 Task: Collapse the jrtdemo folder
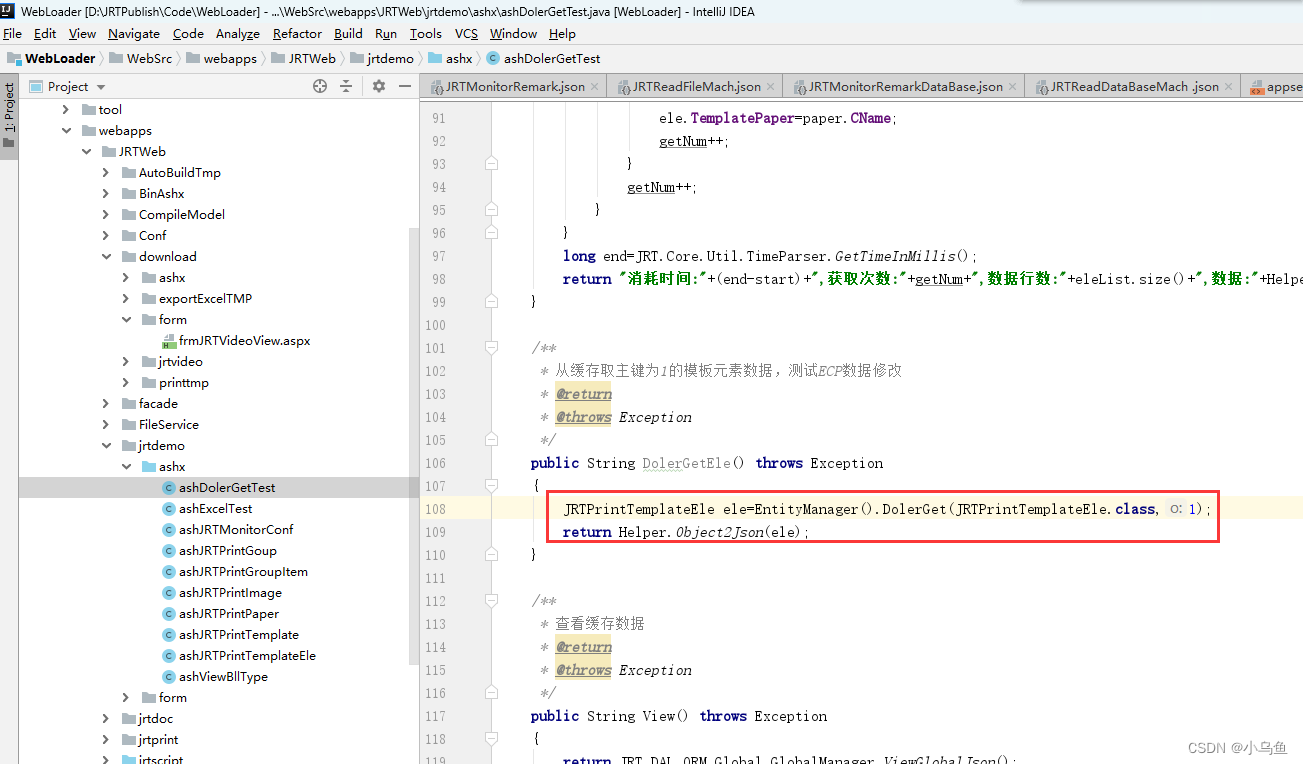(x=106, y=446)
